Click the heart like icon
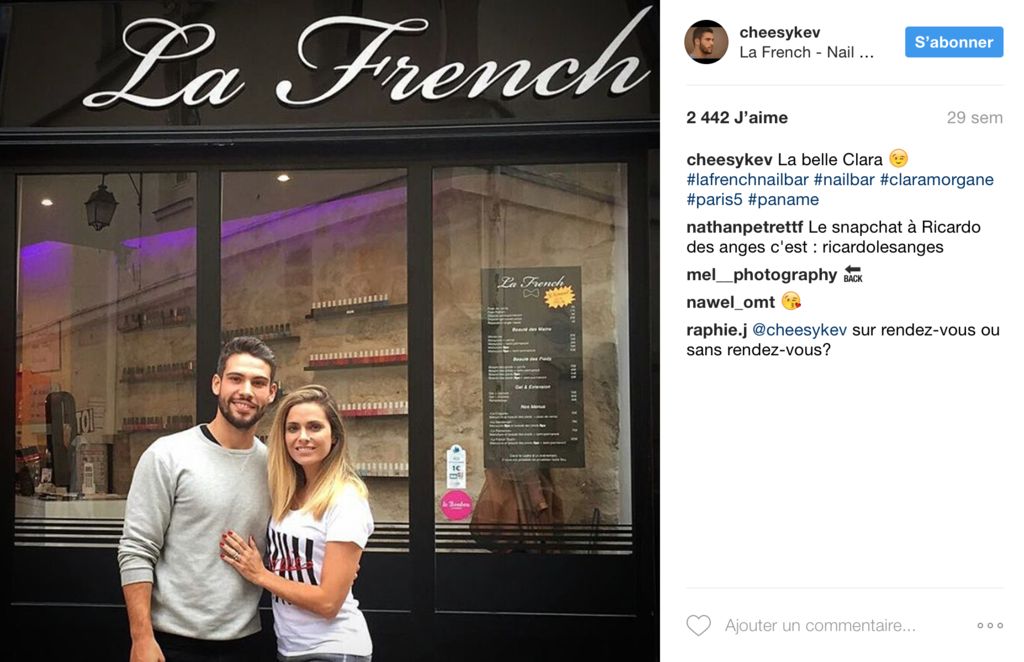Screen dimensions: 1024x662 pos(698,625)
